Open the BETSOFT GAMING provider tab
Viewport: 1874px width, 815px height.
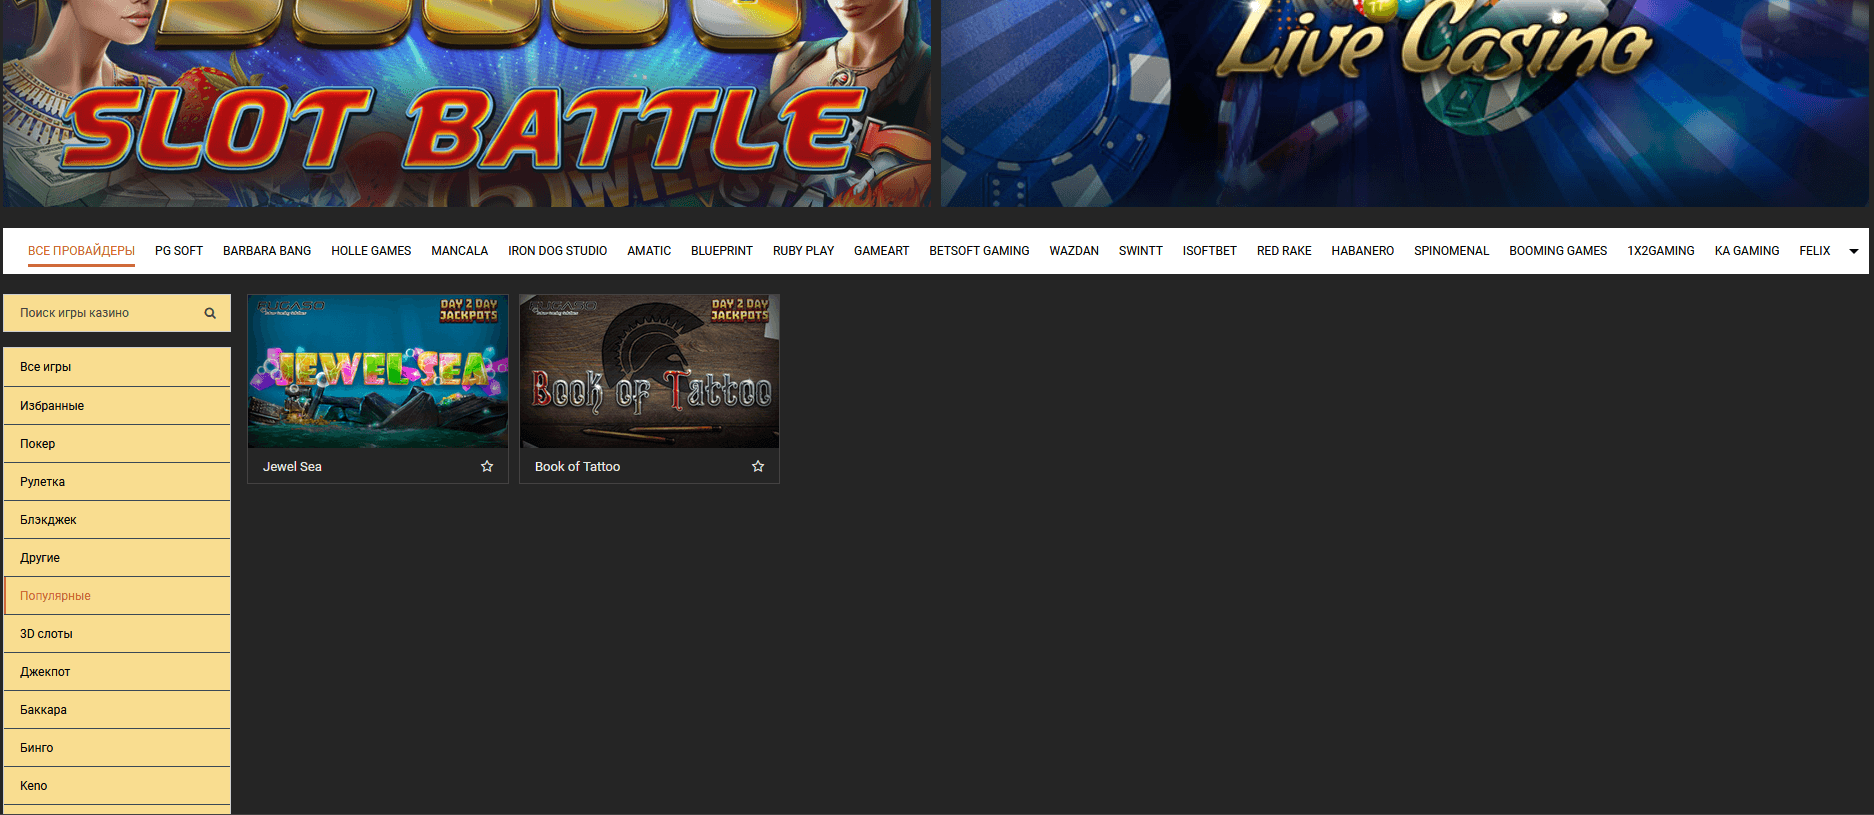[x=979, y=251]
